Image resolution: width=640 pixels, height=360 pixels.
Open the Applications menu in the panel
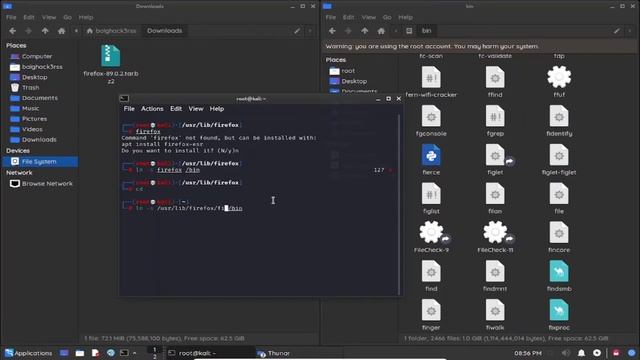(x=29, y=353)
